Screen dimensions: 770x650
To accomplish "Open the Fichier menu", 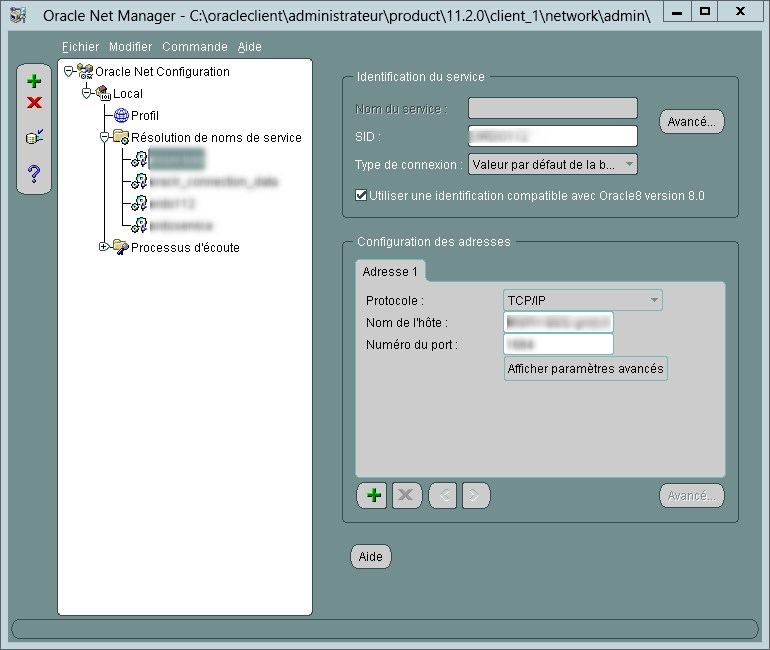I will 80,47.
